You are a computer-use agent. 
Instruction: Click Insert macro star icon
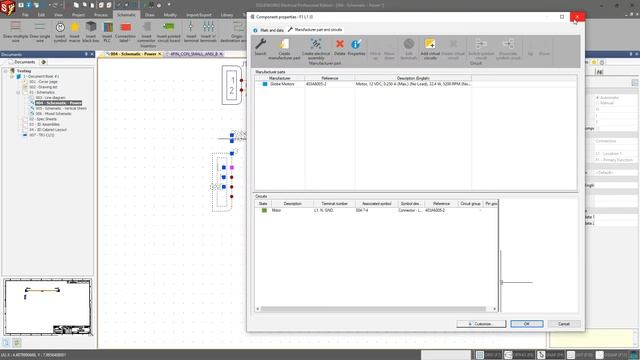(74, 27)
